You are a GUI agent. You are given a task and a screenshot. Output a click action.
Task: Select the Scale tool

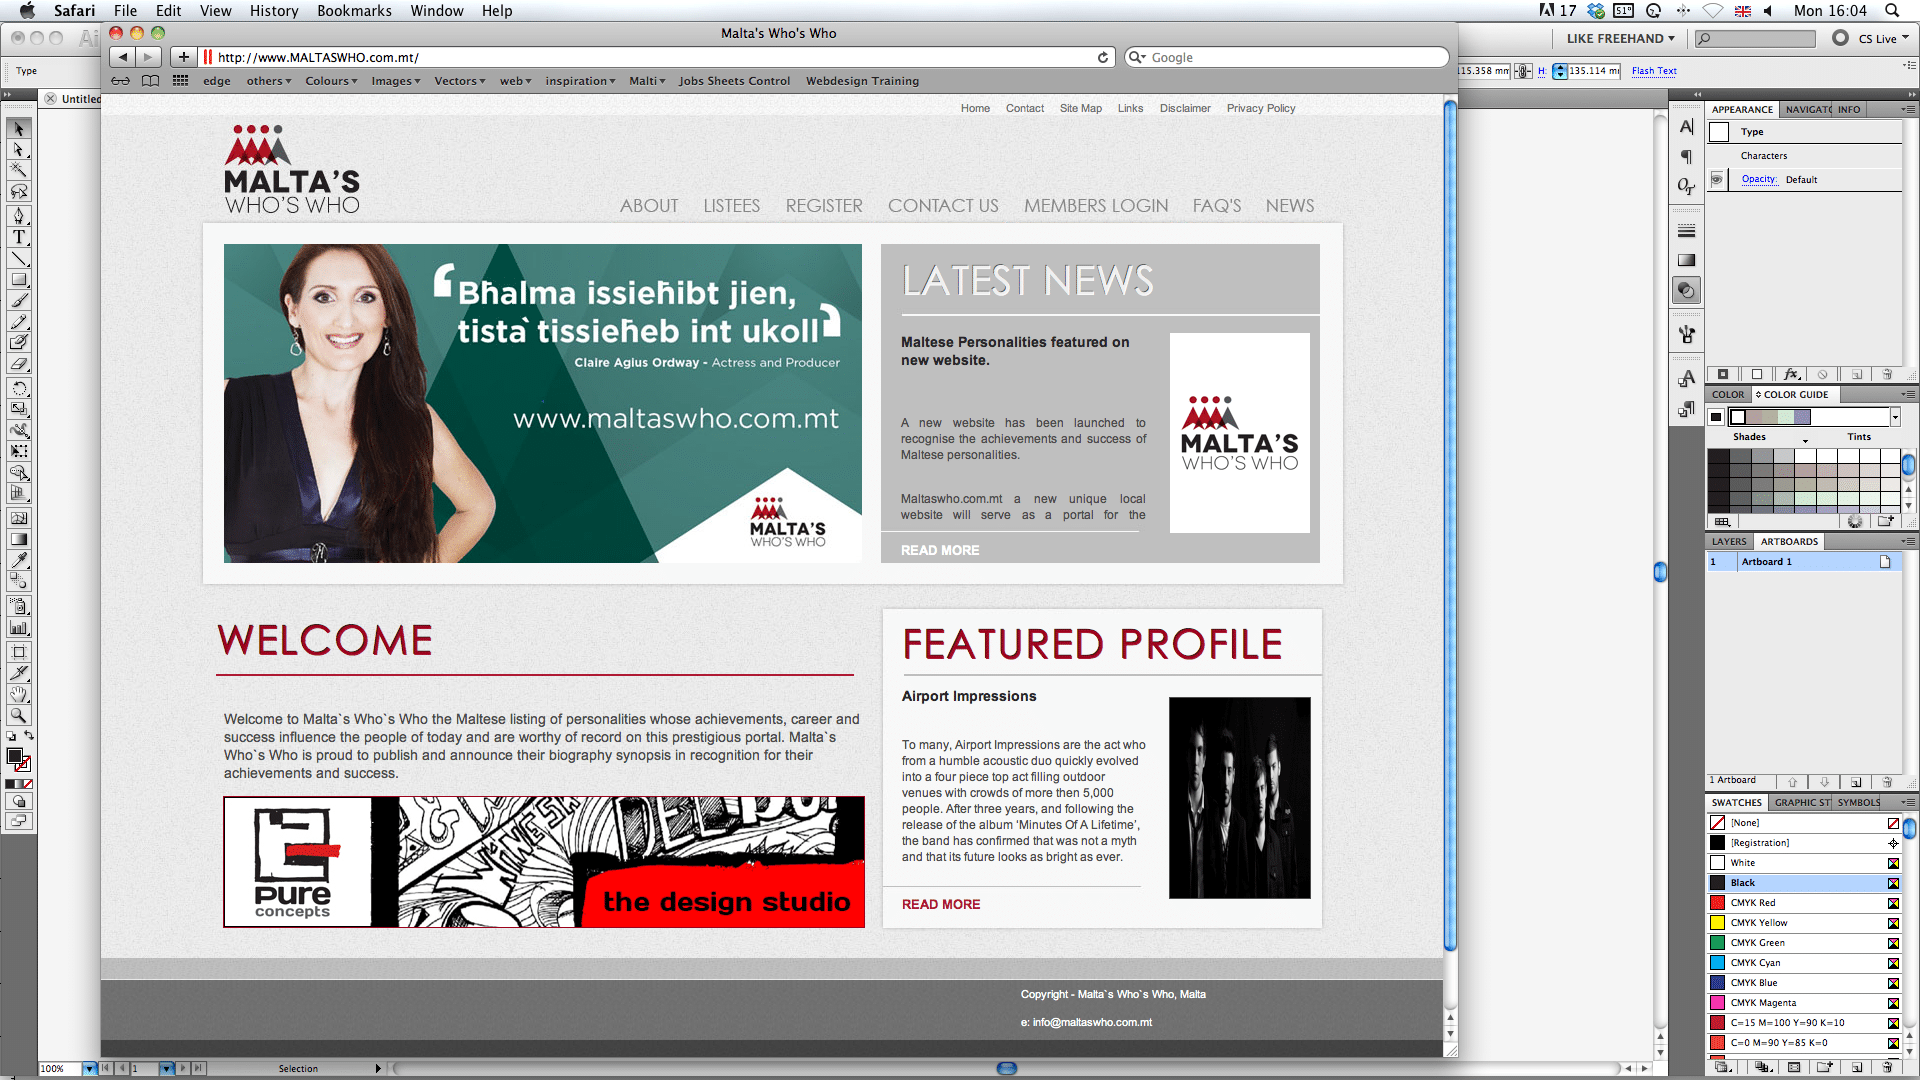(19, 409)
